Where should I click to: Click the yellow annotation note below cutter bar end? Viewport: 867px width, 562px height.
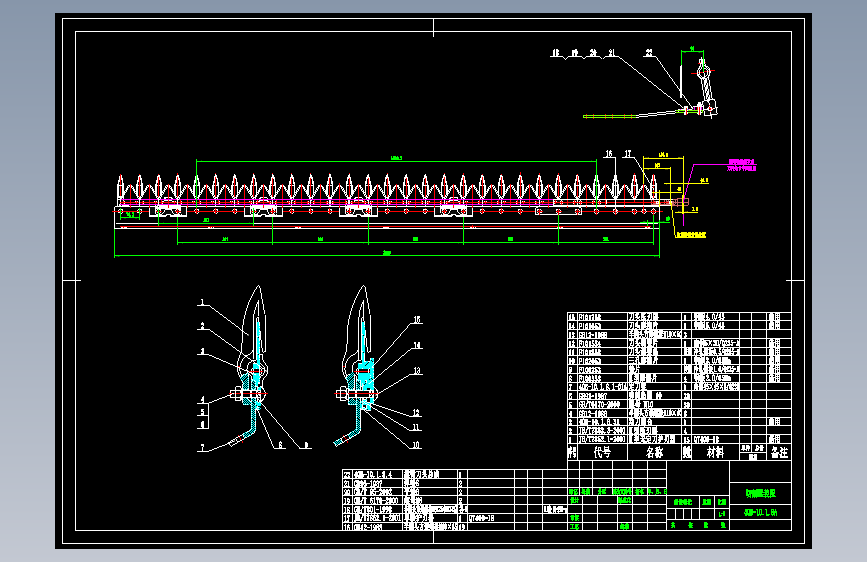pyautogui.click(x=691, y=235)
